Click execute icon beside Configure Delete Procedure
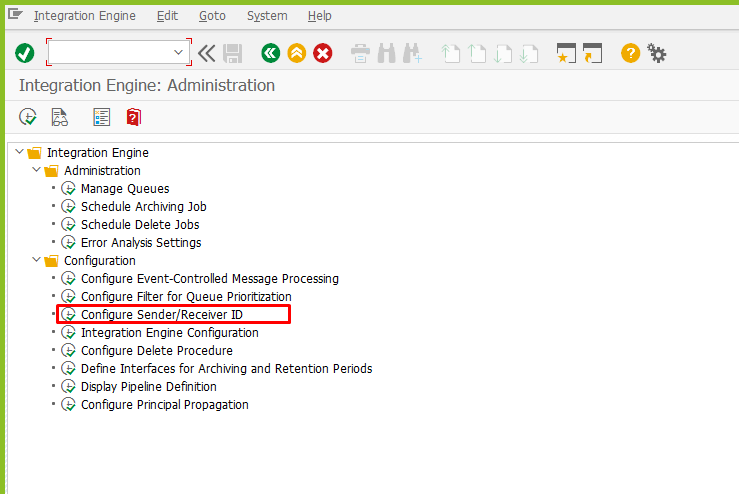The image size is (739, 494). click(69, 351)
